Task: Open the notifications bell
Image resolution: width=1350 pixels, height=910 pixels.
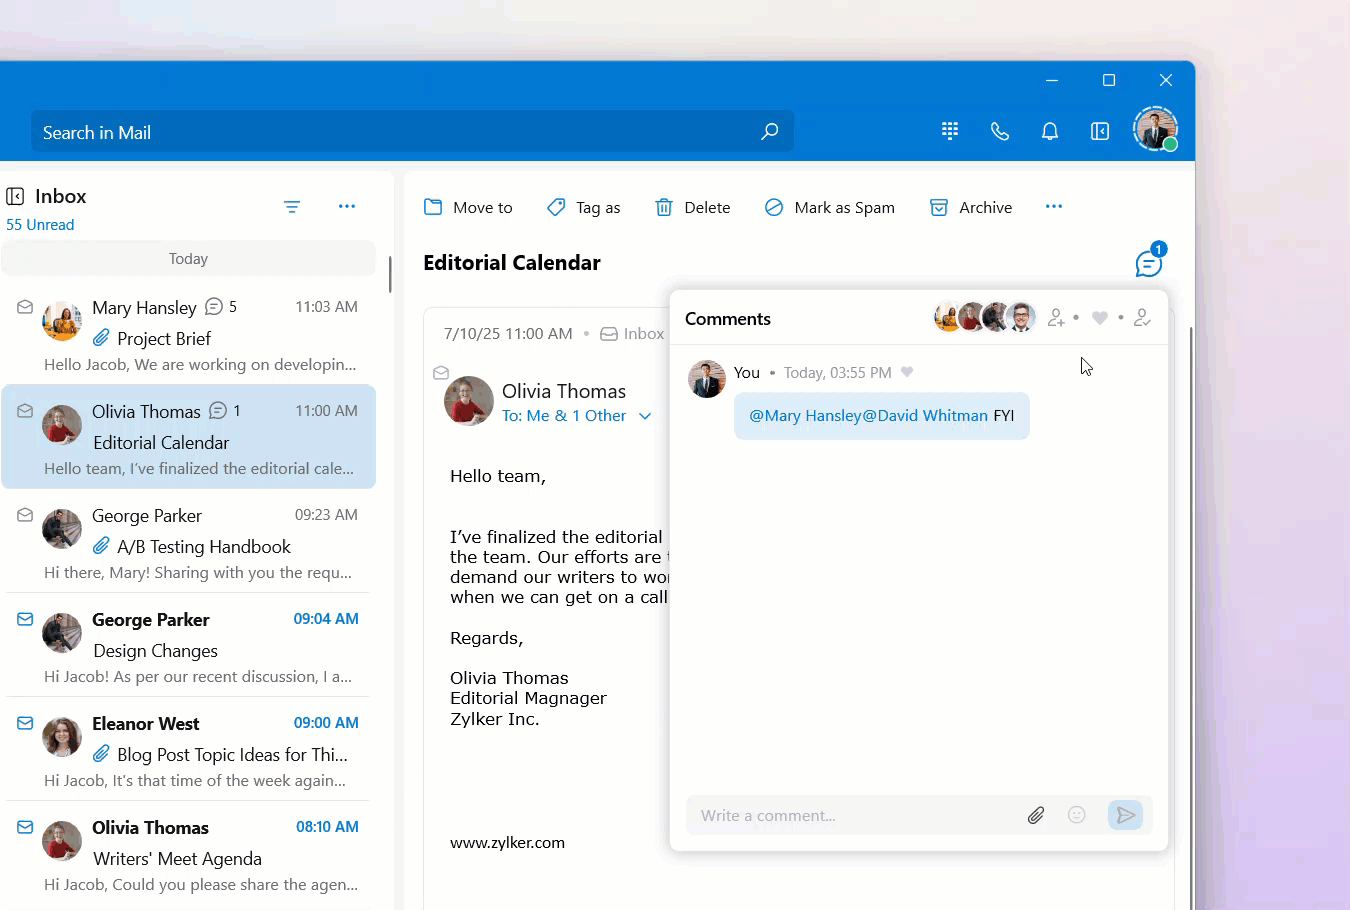Action: [x=1050, y=131]
